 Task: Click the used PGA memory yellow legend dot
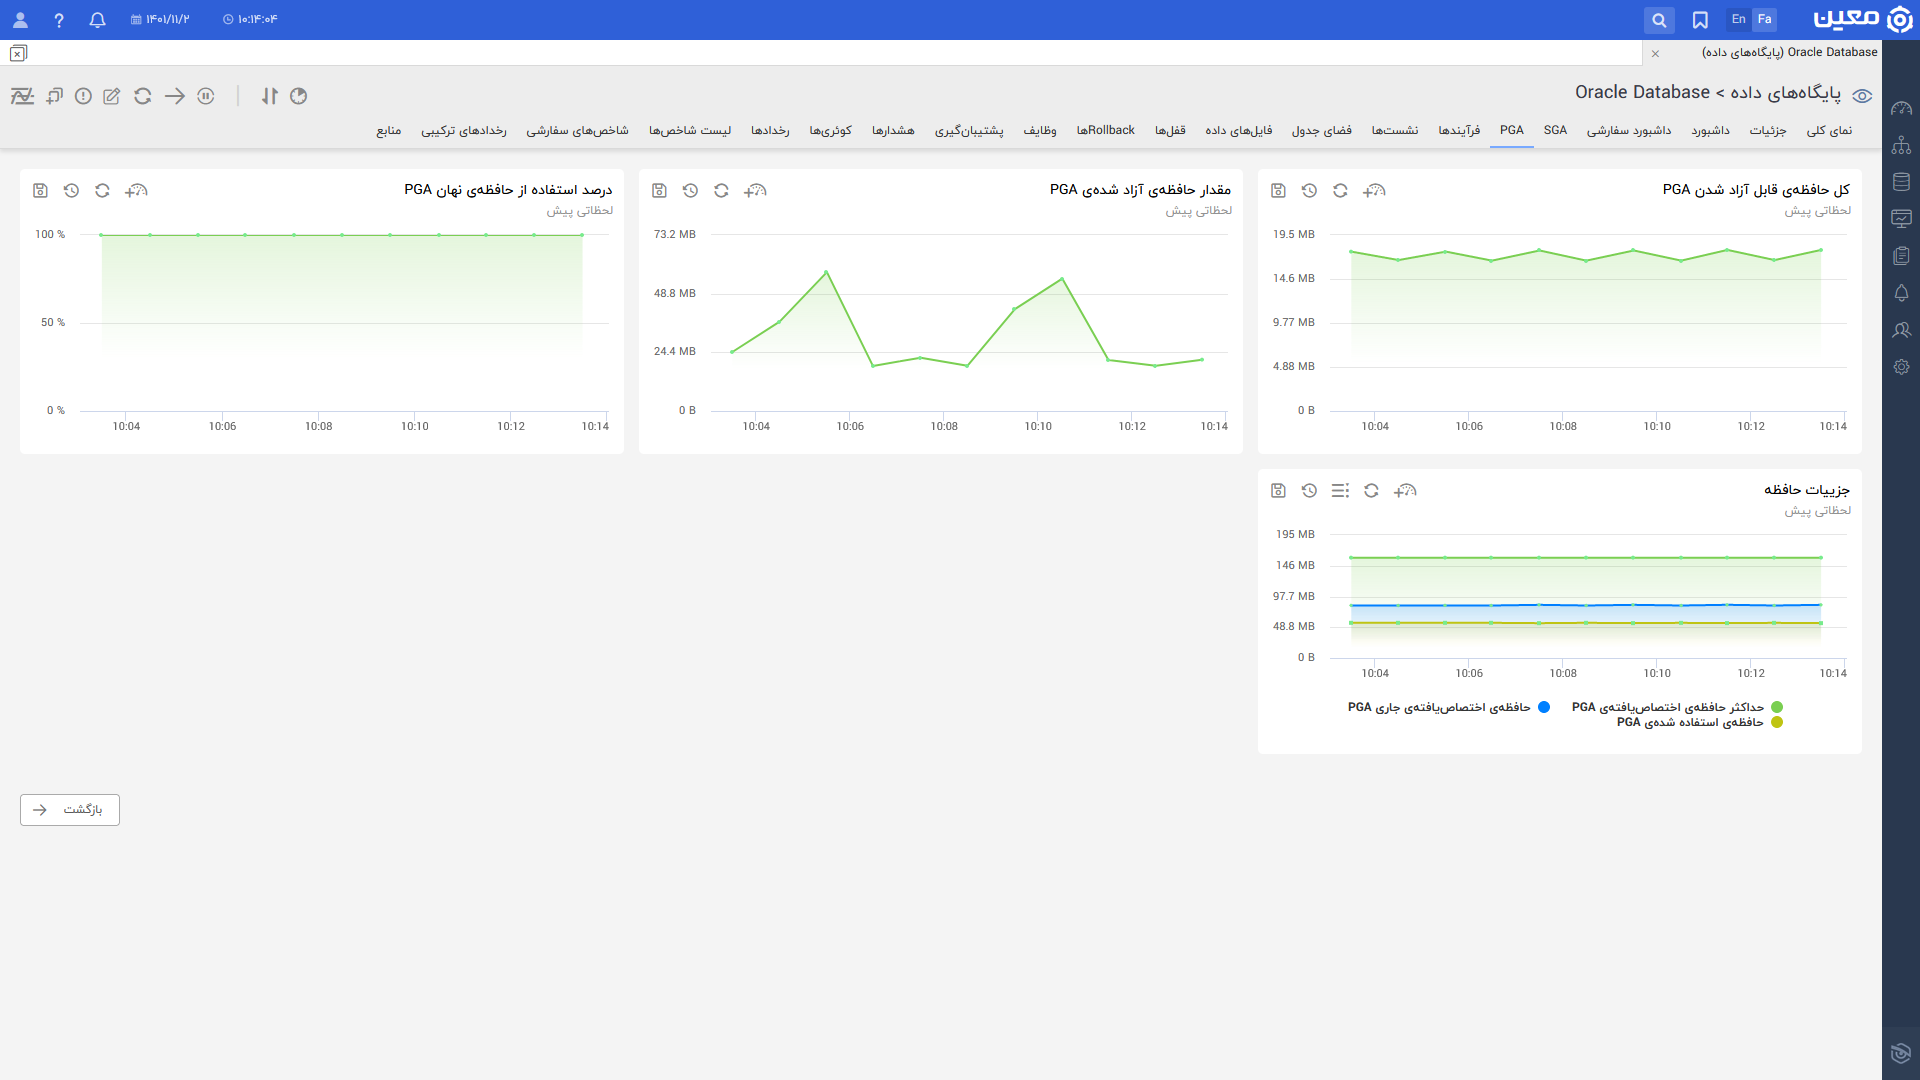pyautogui.click(x=1777, y=722)
